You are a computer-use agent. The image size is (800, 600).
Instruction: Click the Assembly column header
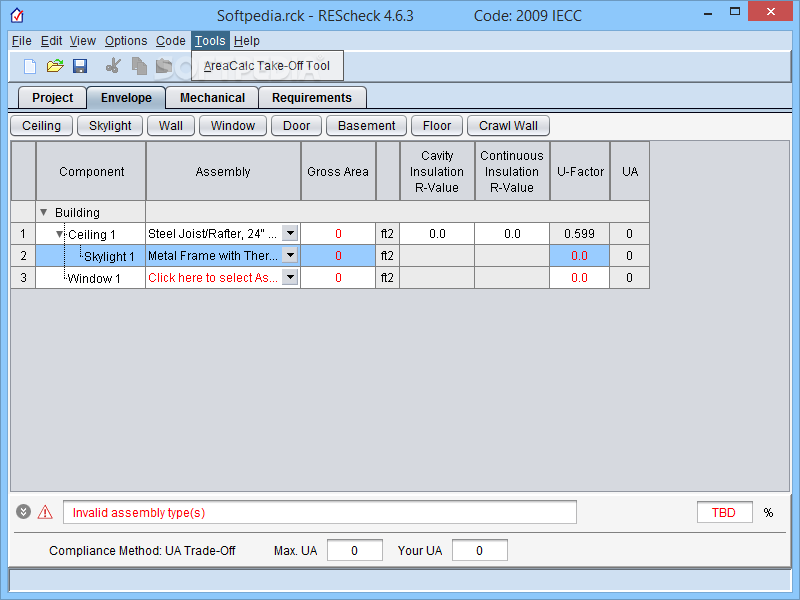223,171
